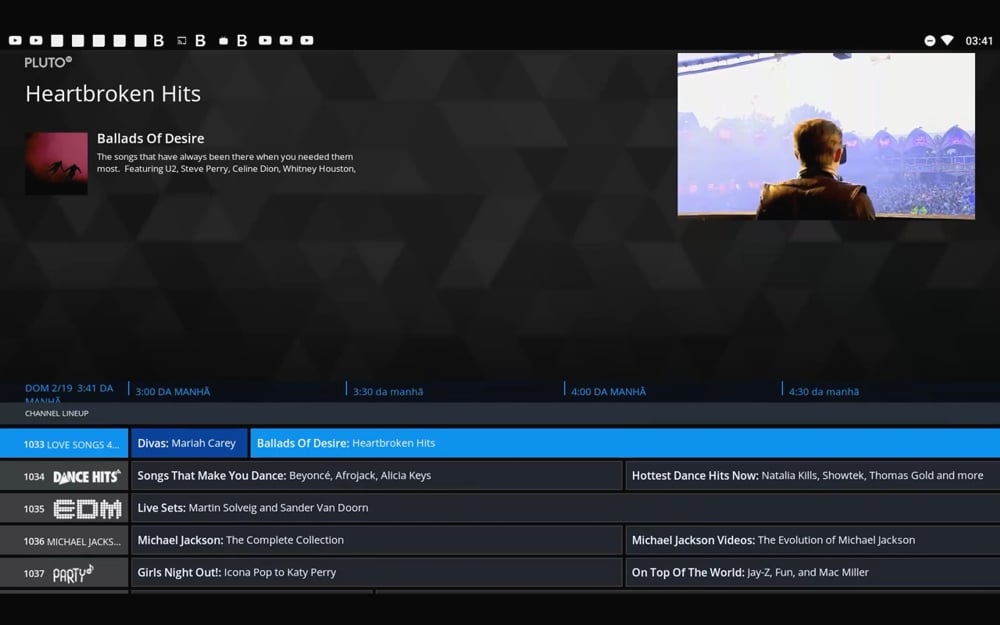
Task: Click the CHANNEL LINEUP header
Action: point(57,413)
